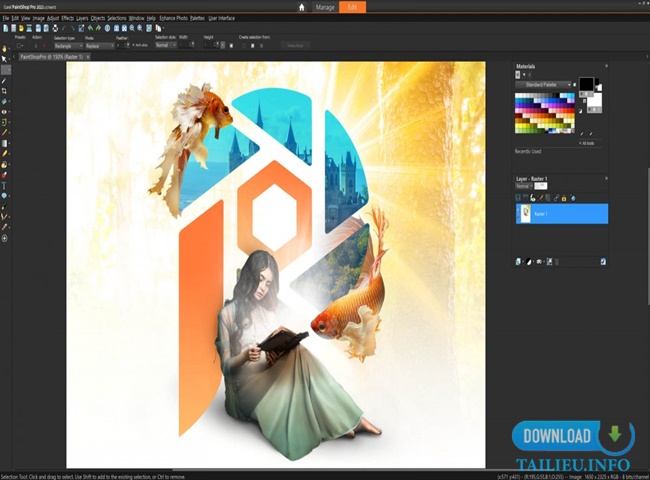Screen dimensions: 650x480
Task: Increase the Feather stepper value
Action: 127,44
